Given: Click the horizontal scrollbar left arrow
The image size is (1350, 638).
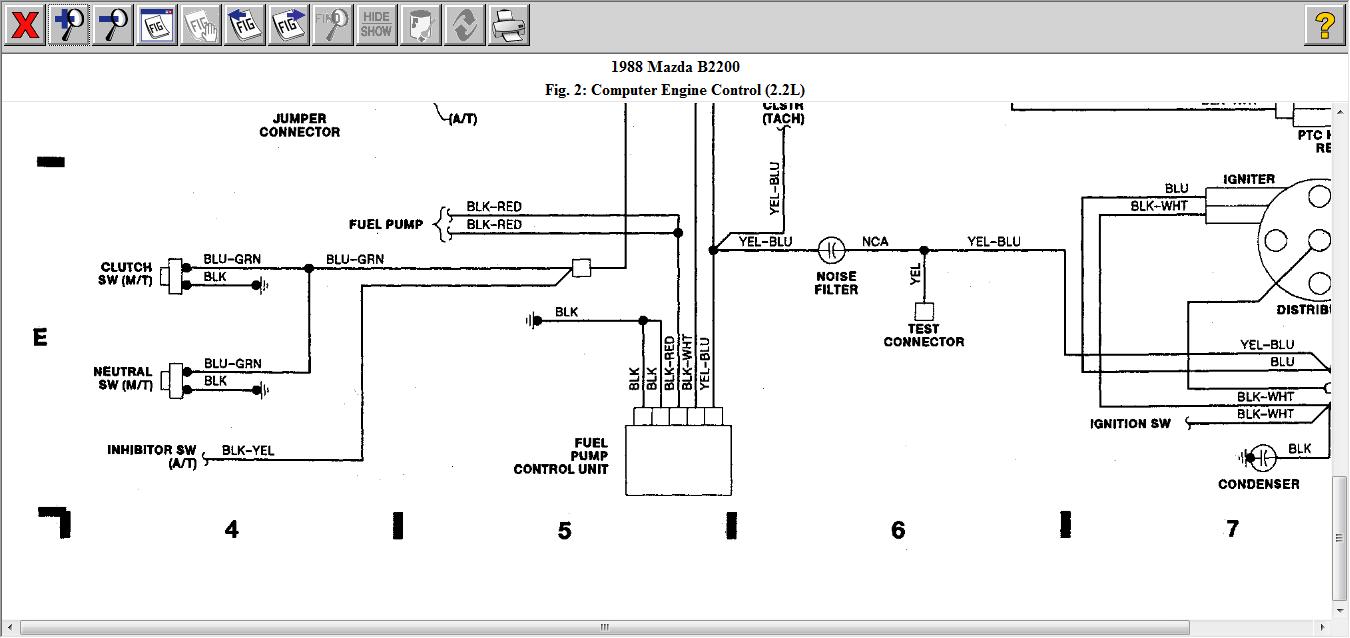Looking at the screenshot, I should click(9, 628).
